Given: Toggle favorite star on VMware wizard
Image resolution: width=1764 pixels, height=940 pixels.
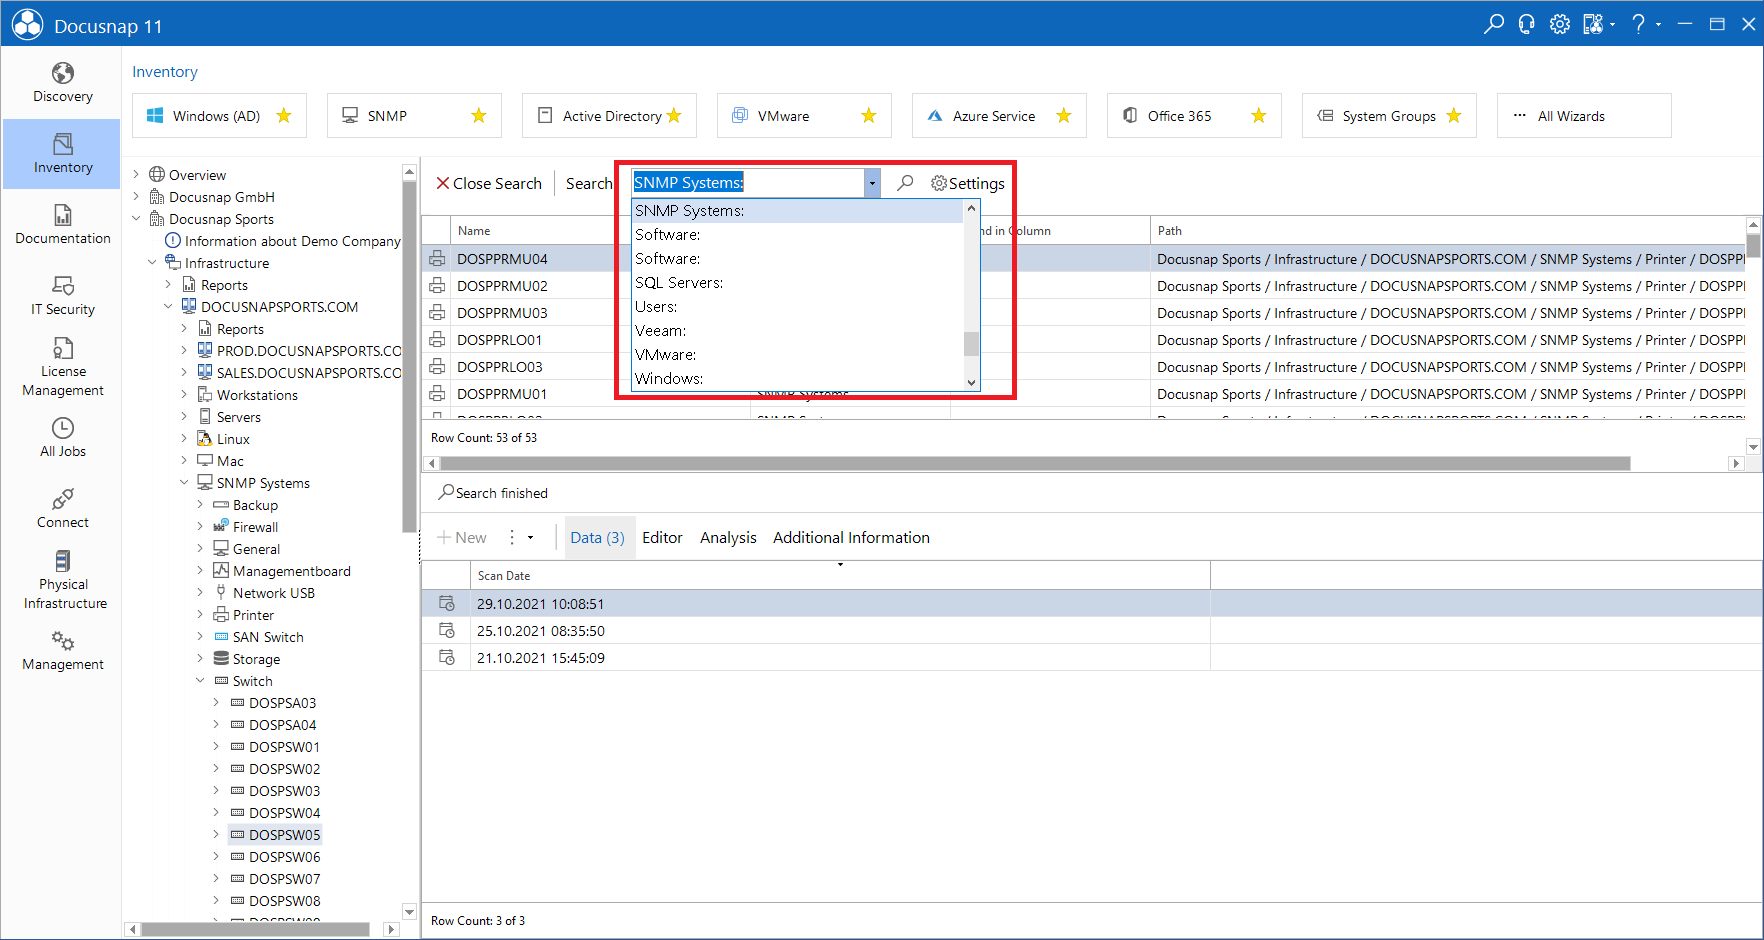Looking at the screenshot, I should [869, 116].
